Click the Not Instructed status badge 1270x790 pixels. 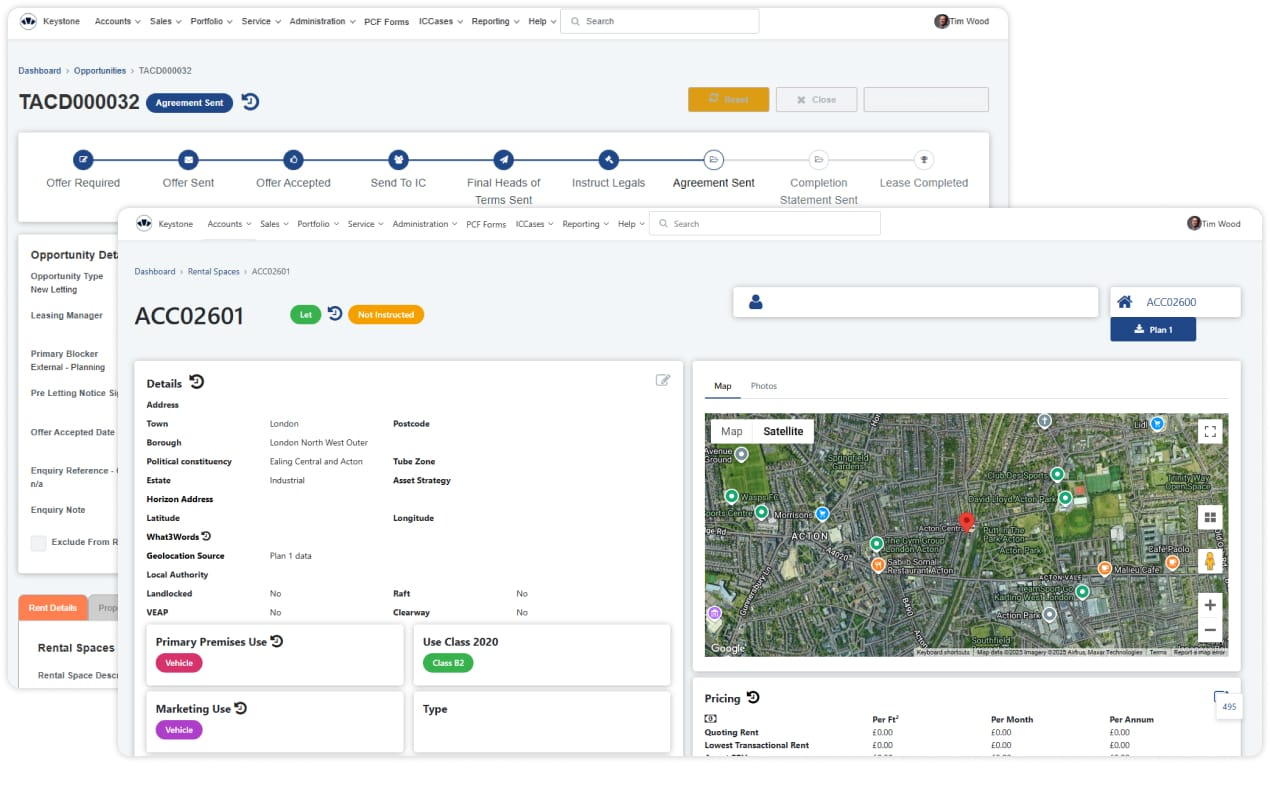[x=386, y=314]
